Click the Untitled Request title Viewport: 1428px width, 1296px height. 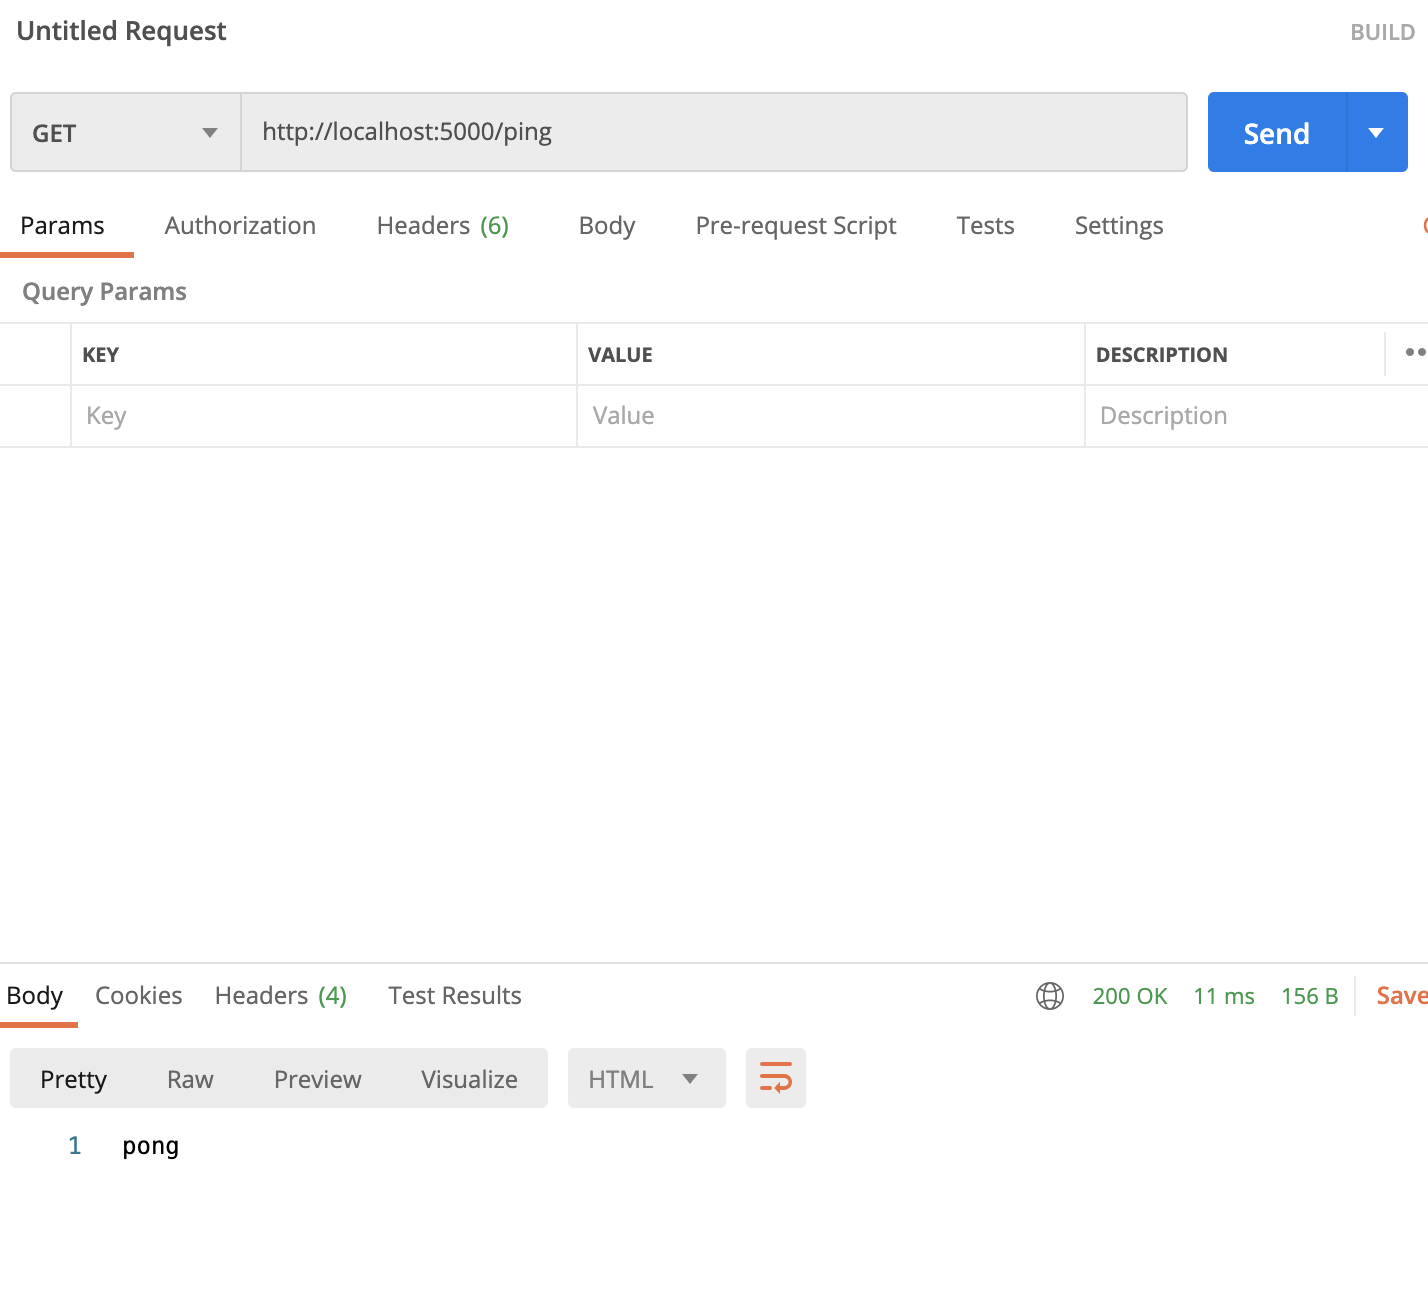122,31
